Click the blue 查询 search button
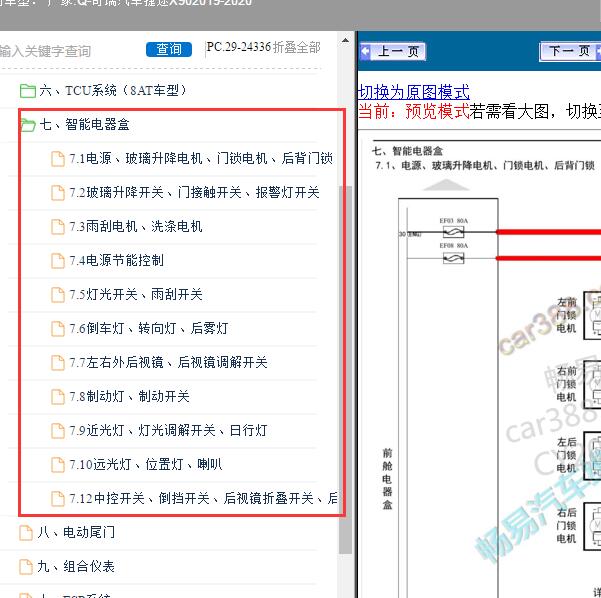This screenshot has height=598, width=601. point(169,49)
